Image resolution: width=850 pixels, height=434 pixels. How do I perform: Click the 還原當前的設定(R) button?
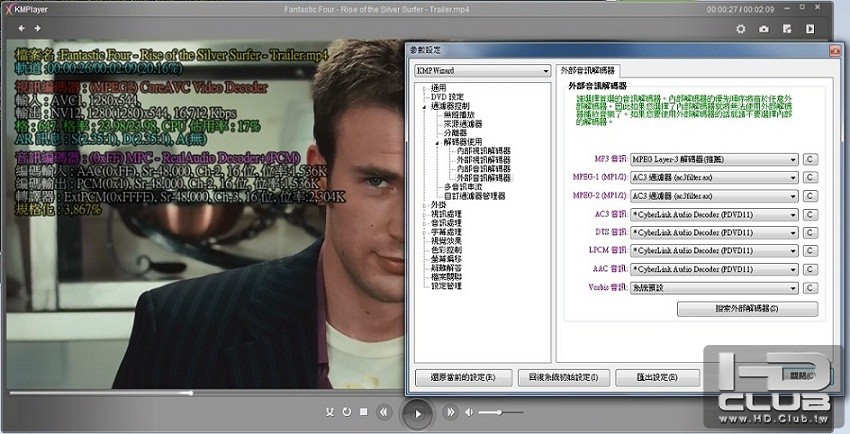pyautogui.click(x=463, y=377)
